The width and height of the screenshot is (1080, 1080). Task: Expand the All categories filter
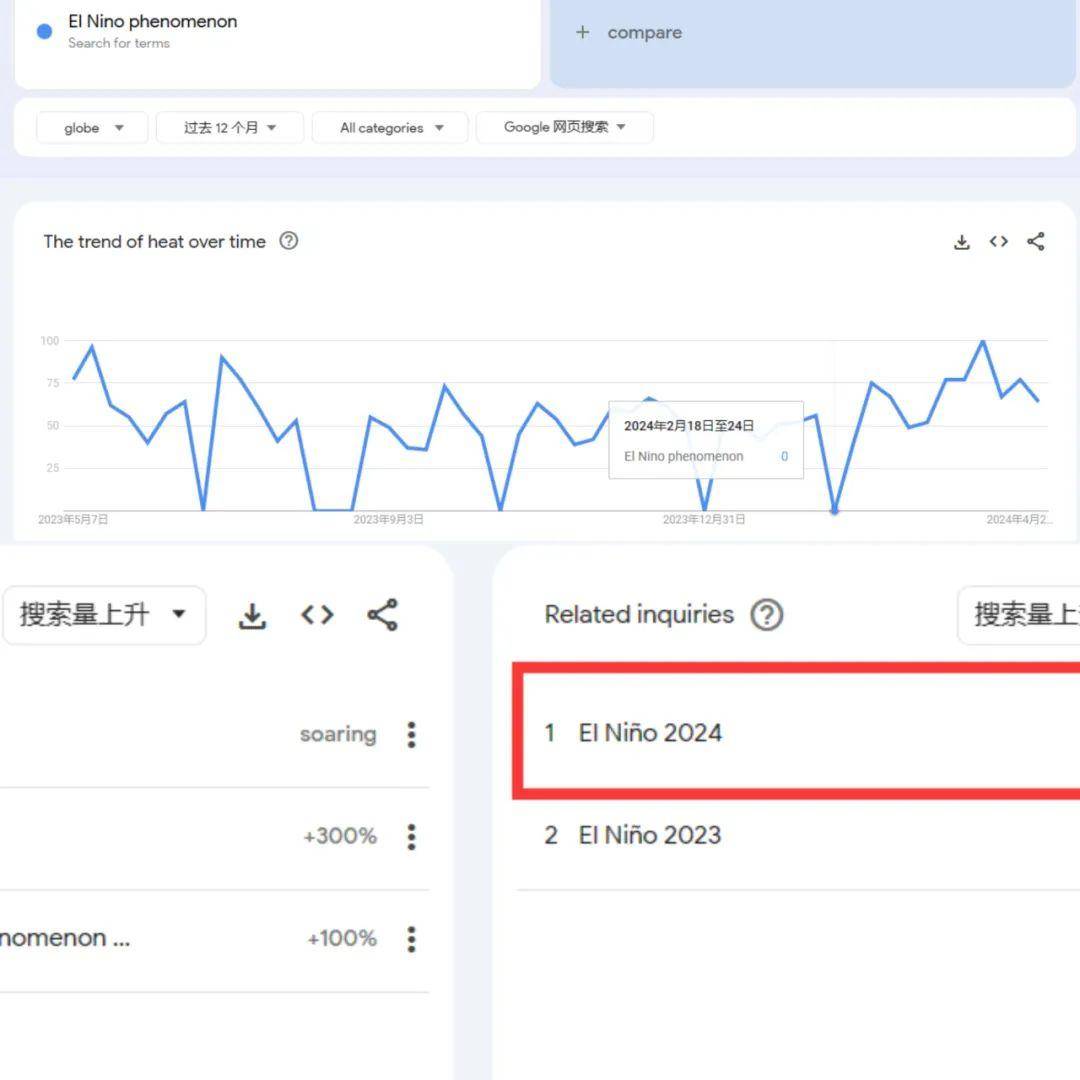(x=389, y=127)
